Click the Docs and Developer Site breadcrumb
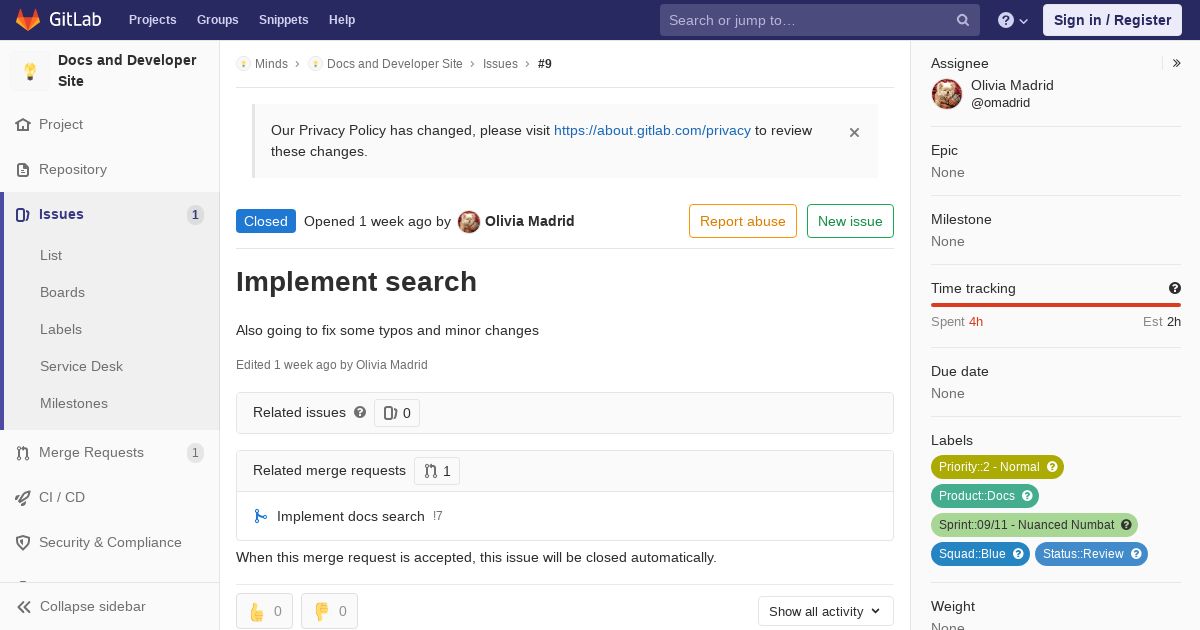Viewport: 1200px width, 630px height. pyautogui.click(x=395, y=64)
